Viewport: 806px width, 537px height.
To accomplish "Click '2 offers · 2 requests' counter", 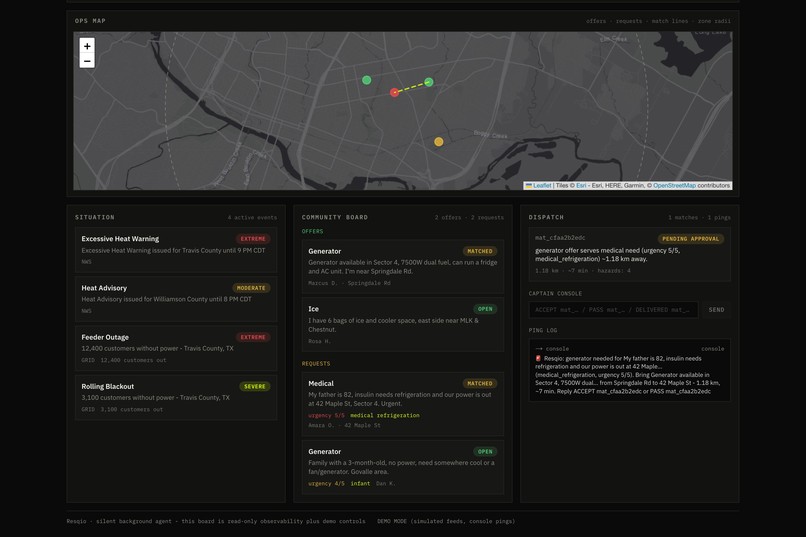I will coord(469,217).
